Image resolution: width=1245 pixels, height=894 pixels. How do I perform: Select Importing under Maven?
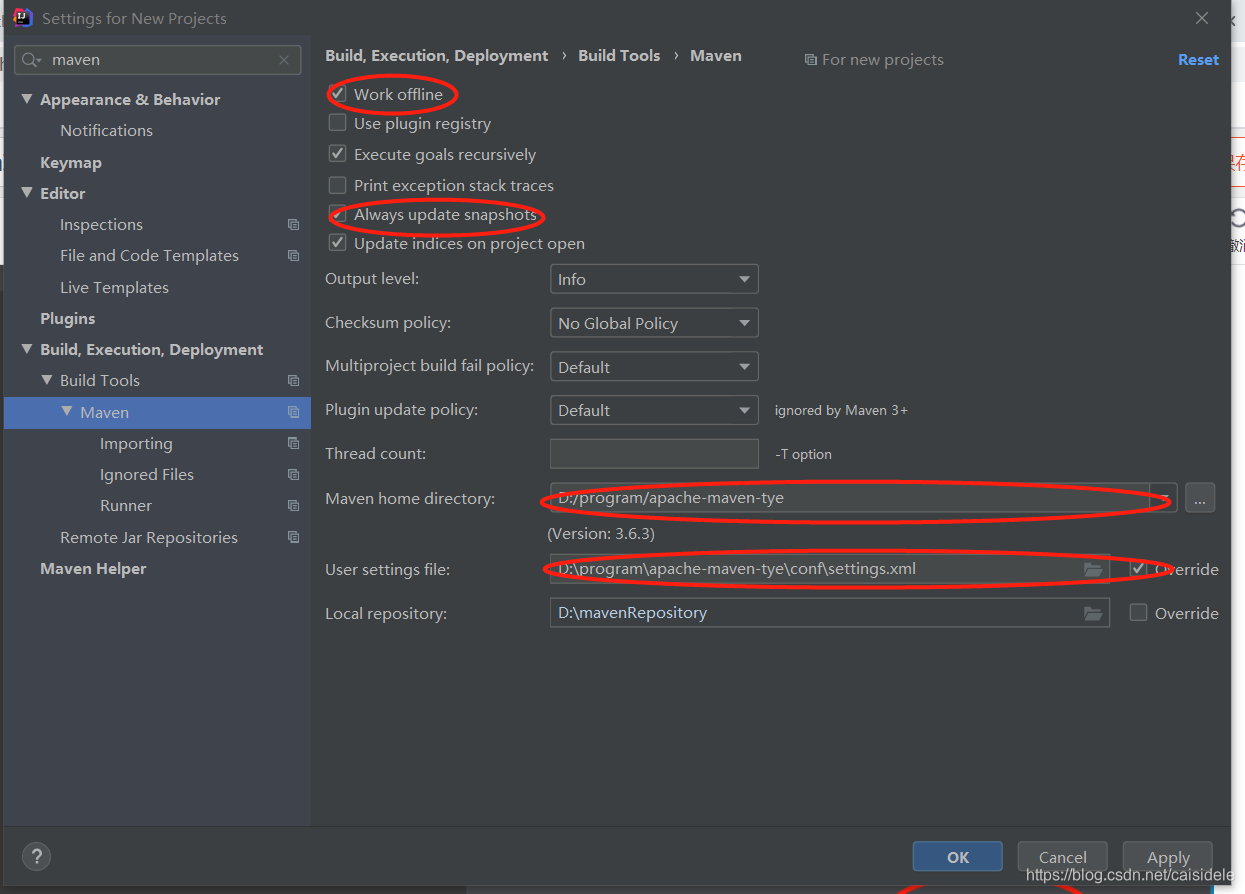coord(136,444)
